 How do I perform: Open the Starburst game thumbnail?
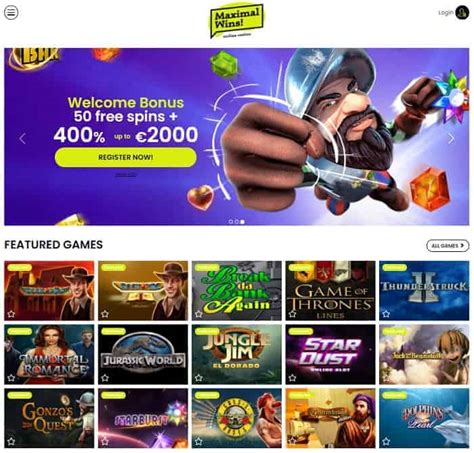pyautogui.click(x=143, y=418)
